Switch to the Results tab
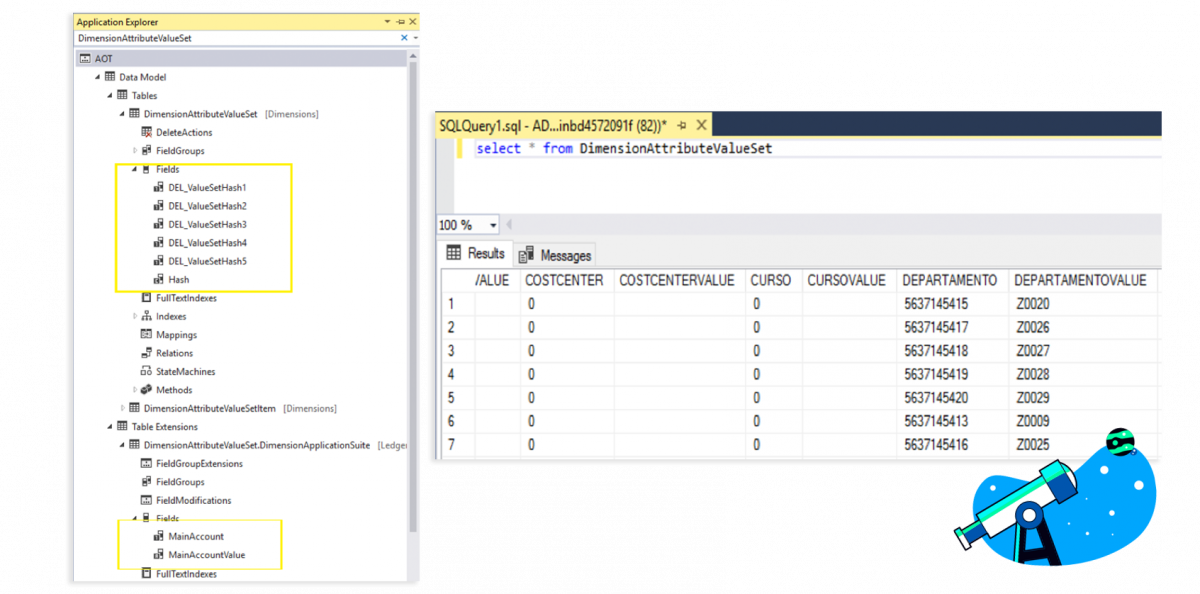The width and height of the screenshot is (1200, 594). [476, 253]
